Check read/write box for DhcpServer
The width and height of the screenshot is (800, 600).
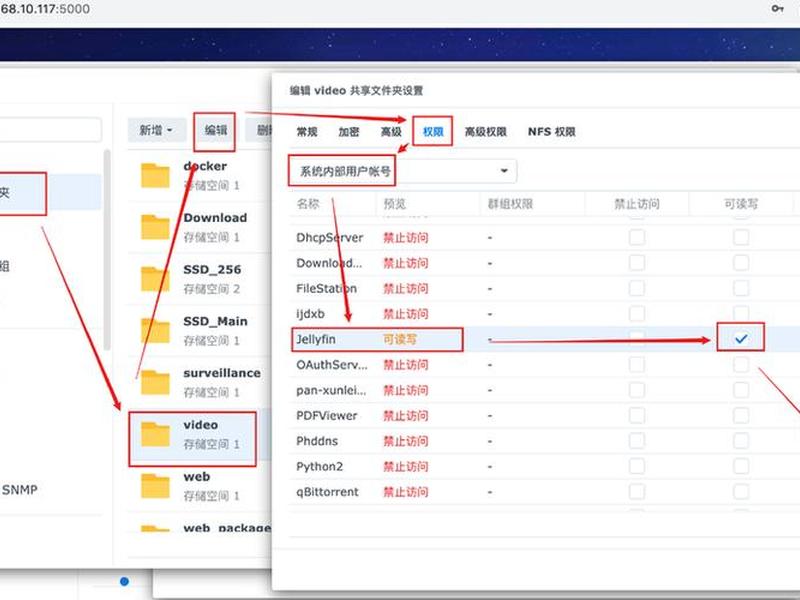pos(741,237)
